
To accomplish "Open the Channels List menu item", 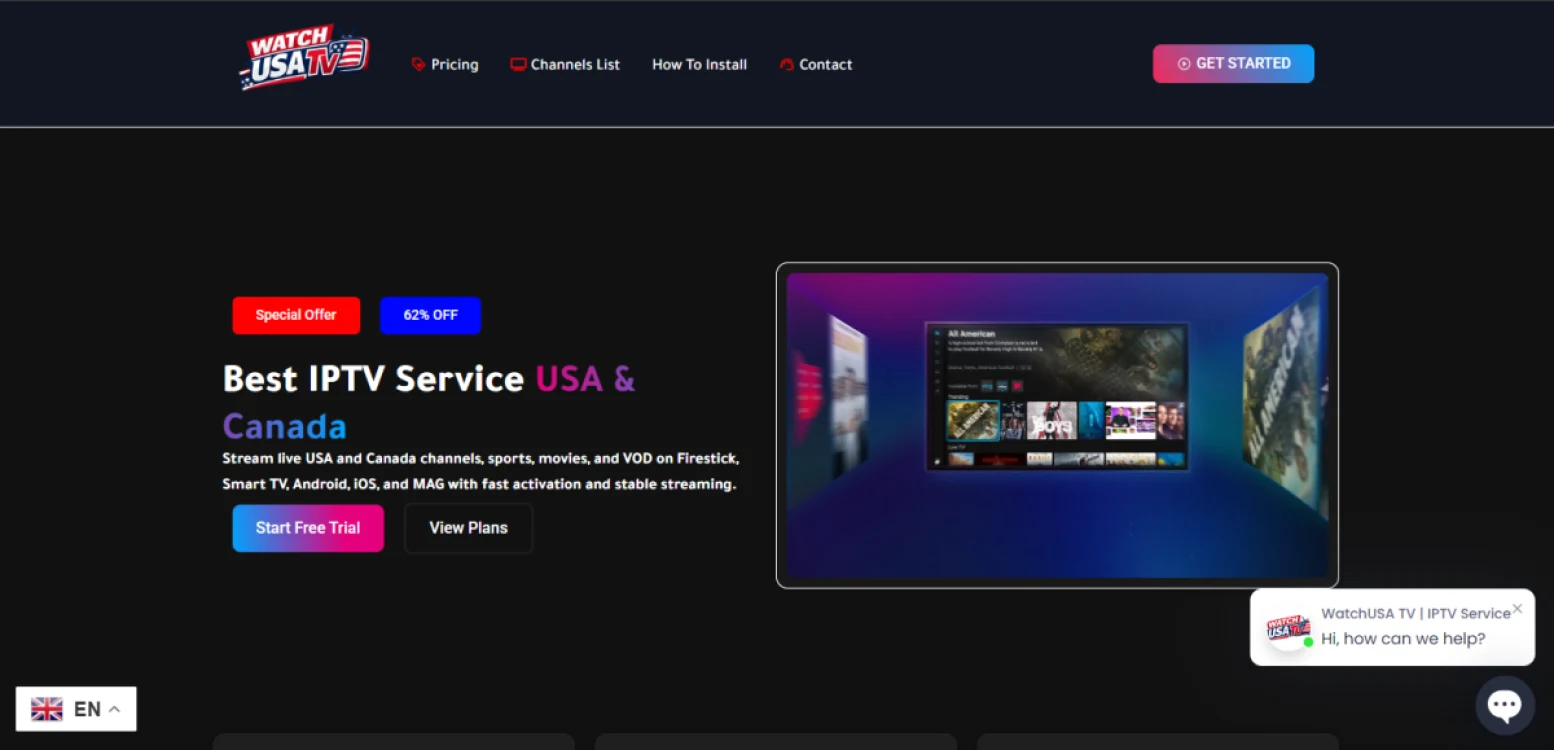I will pyautogui.click(x=575, y=64).
